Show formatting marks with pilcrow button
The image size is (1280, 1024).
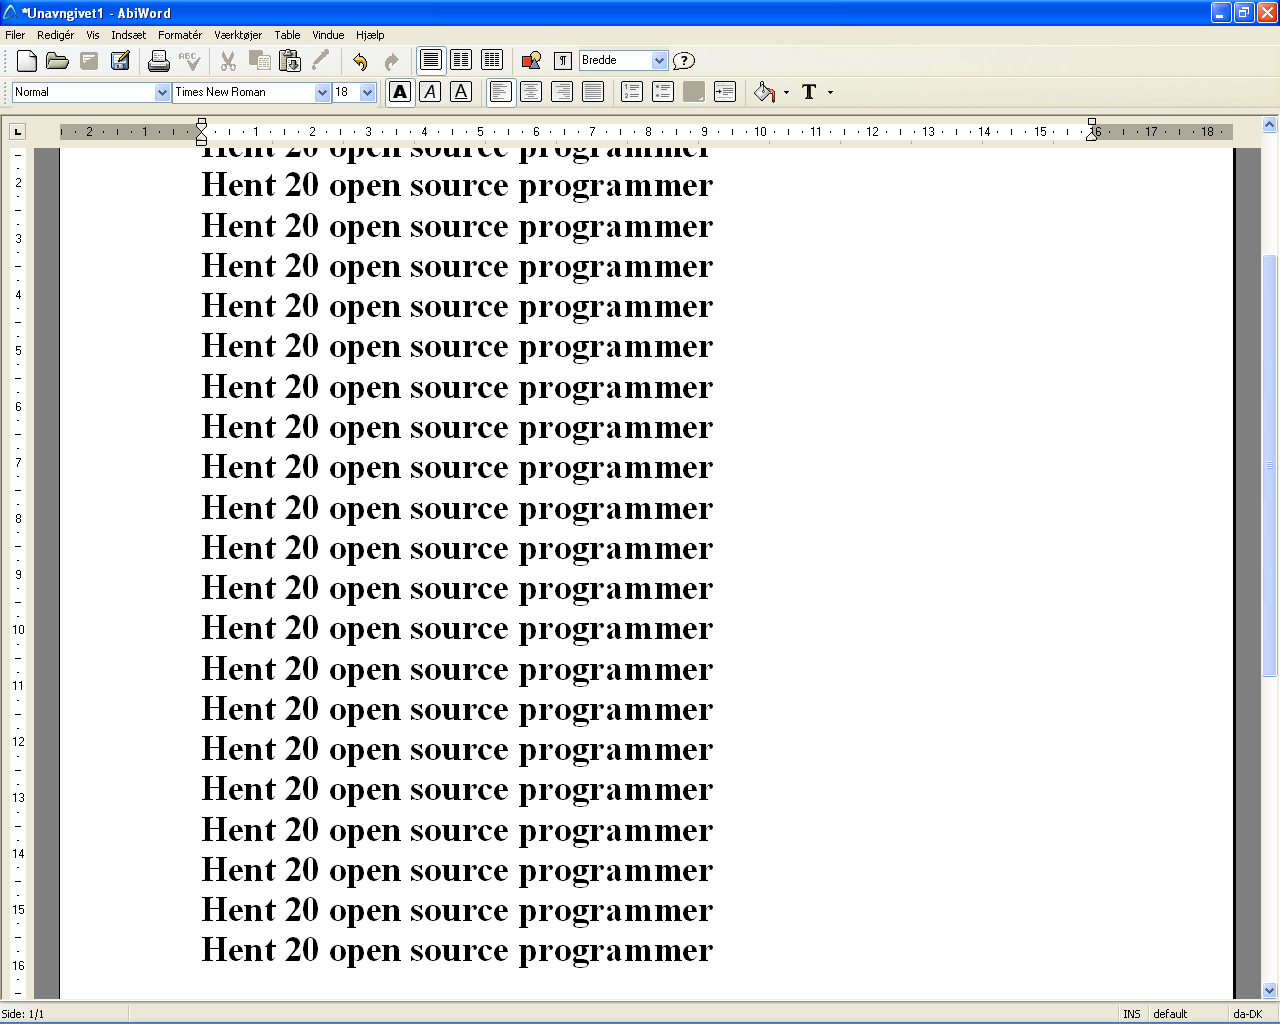tap(563, 61)
